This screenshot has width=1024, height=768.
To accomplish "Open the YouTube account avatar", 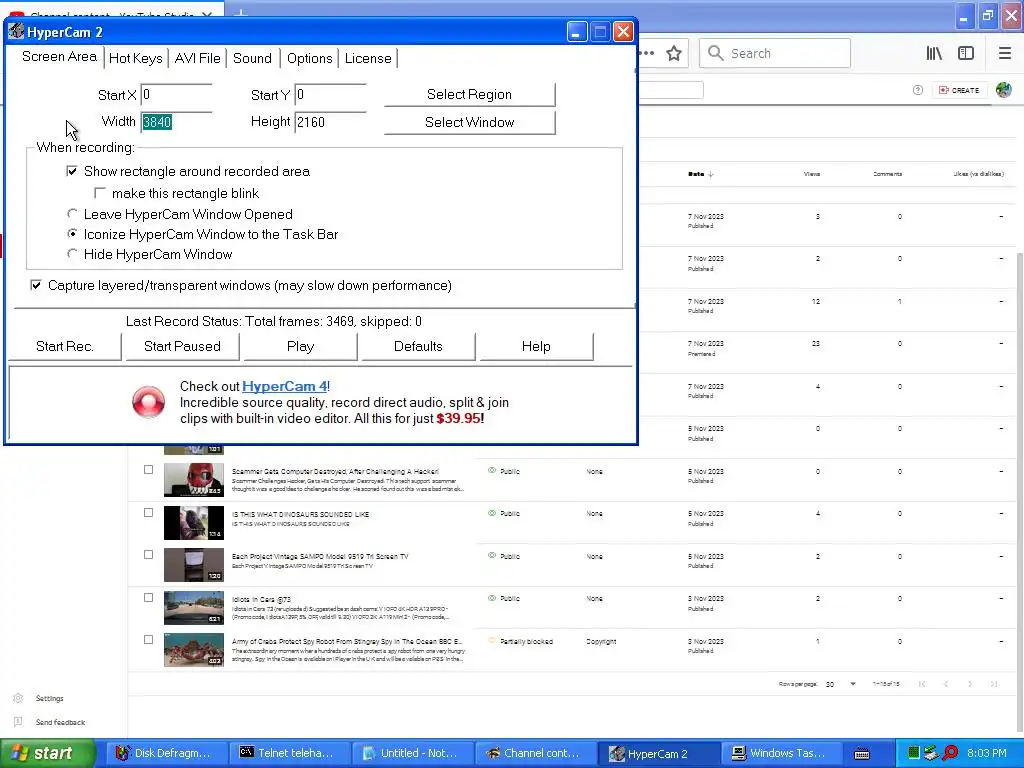I will [1004, 90].
